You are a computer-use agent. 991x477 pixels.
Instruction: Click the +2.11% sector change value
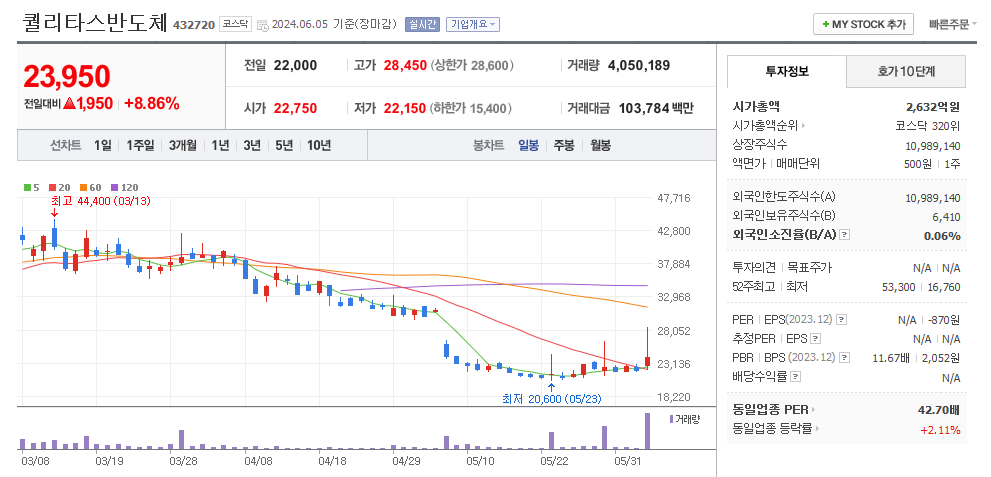coord(940,430)
